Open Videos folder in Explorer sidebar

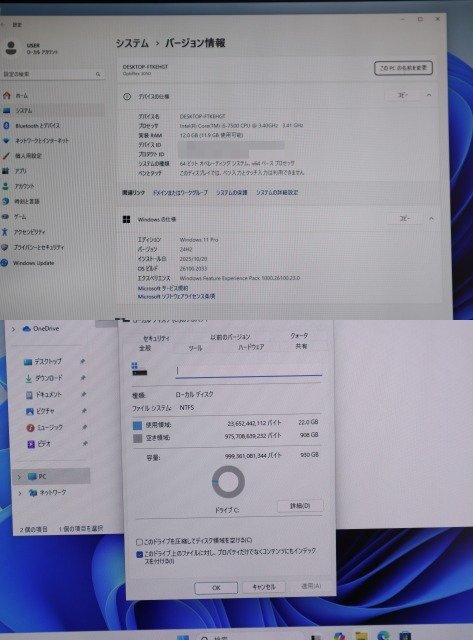[39, 444]
